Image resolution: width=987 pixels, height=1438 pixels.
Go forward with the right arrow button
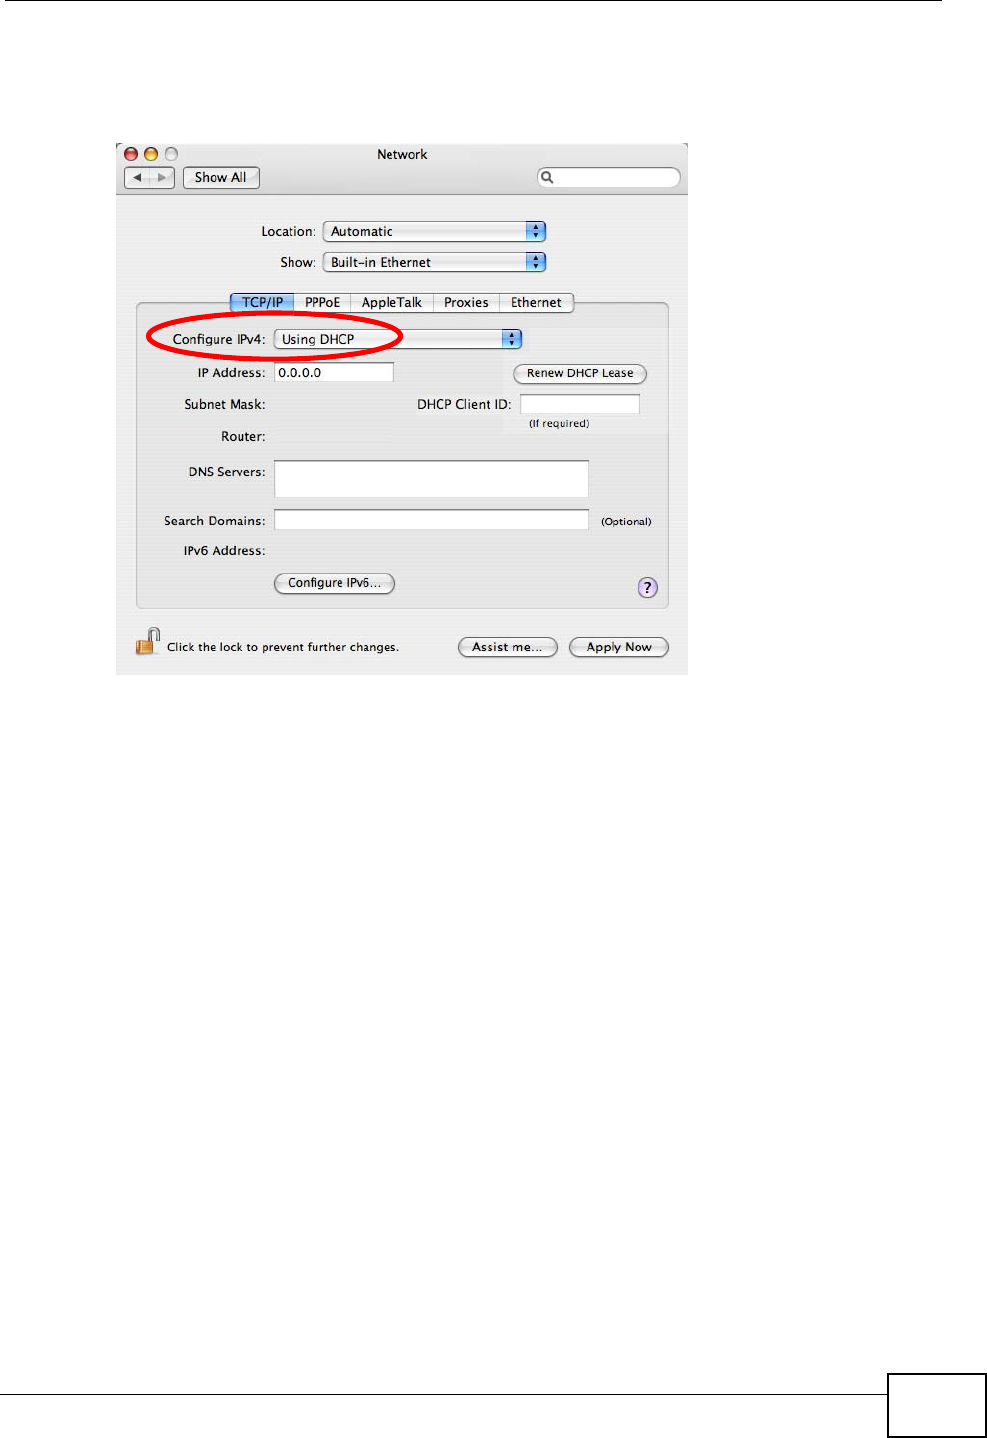pyautogui.click(x=162, y=178)
